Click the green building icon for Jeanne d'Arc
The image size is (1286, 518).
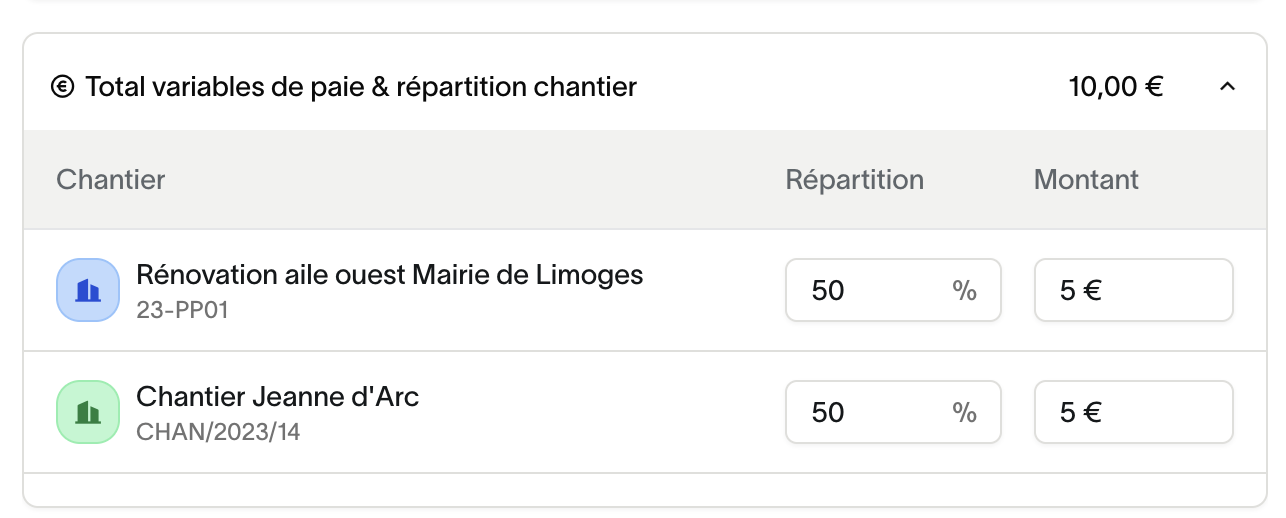click(88, 412)
